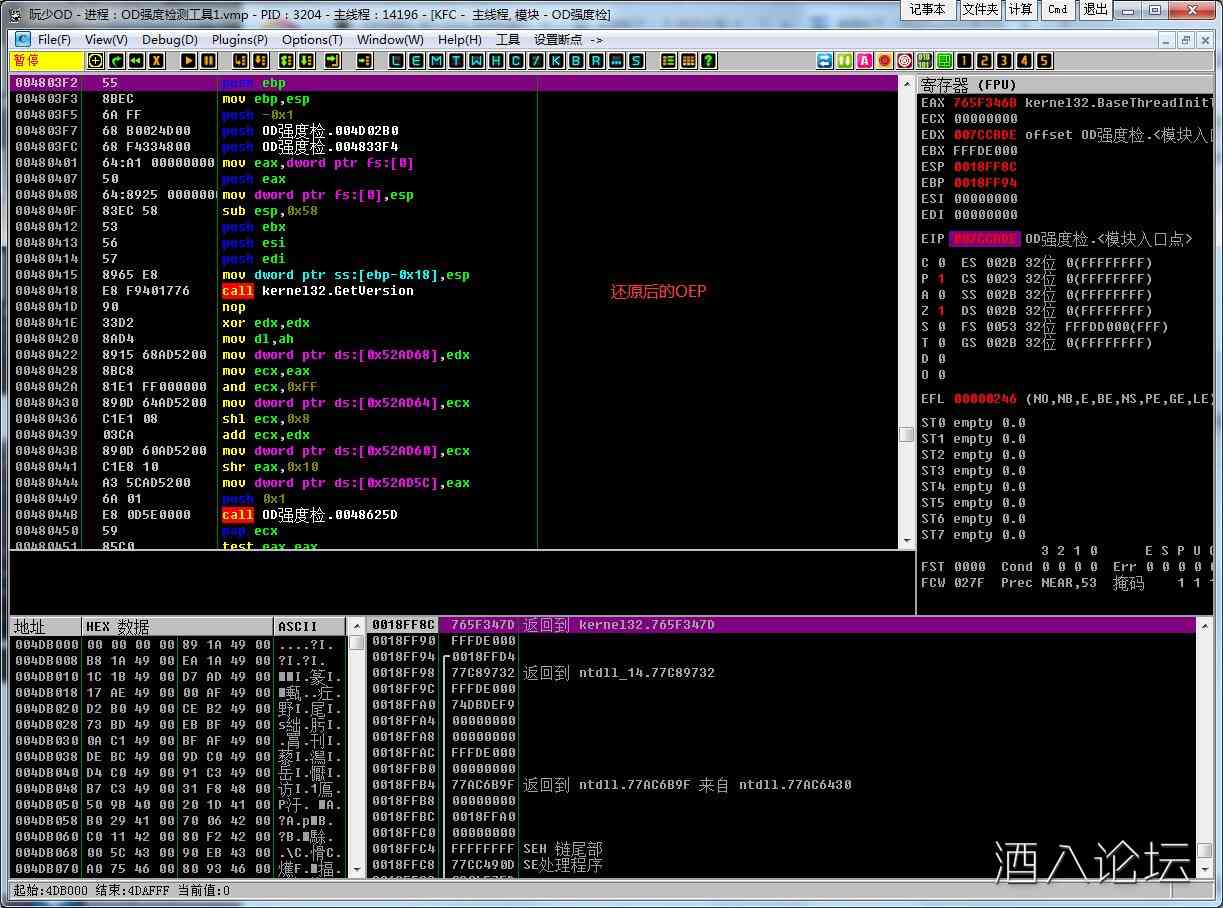This screenshot has width=1223, height=908.
Task: Select numbered toolbar button 3
Action: point(1005,61)
